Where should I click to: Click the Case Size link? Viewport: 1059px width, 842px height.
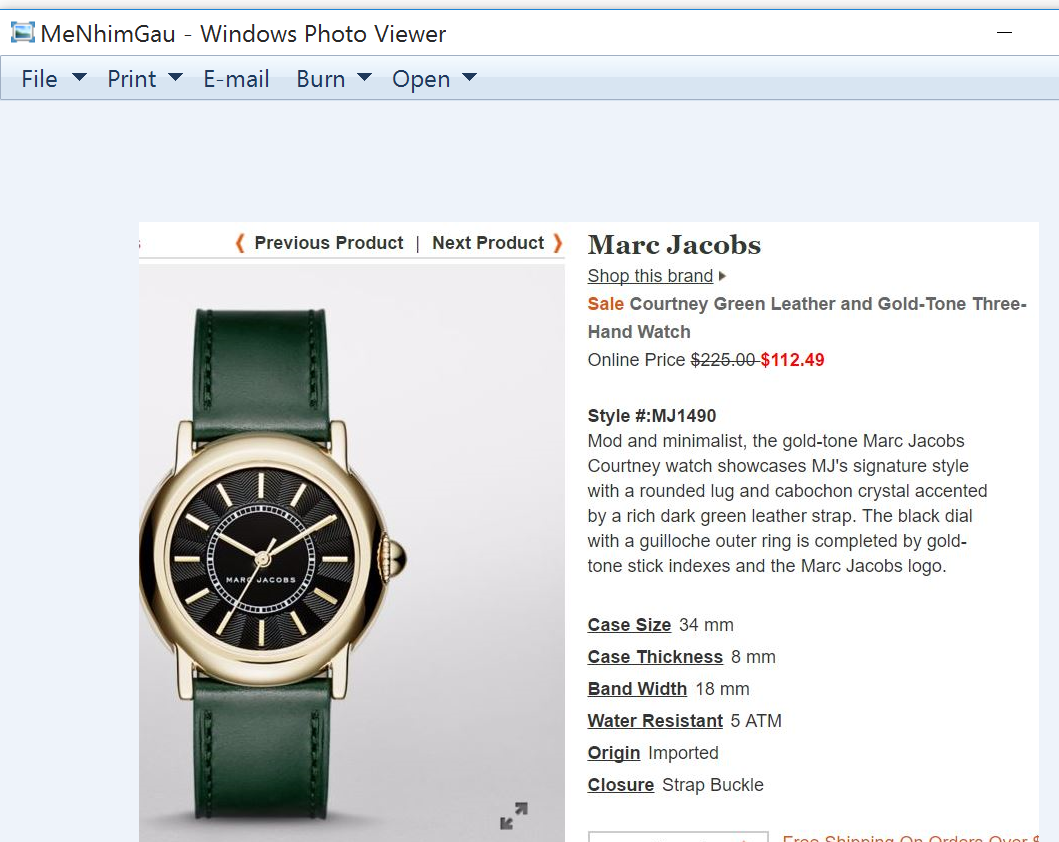[x=629, y=625]
